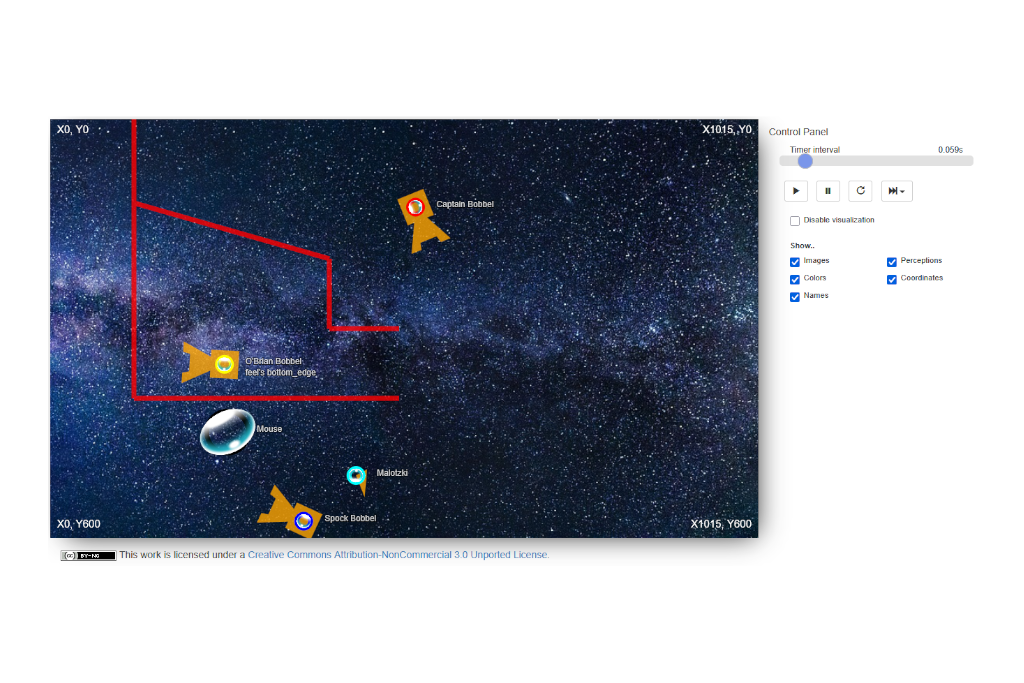Click the Spock Bobbel robot at bottom

click(292, 514)
